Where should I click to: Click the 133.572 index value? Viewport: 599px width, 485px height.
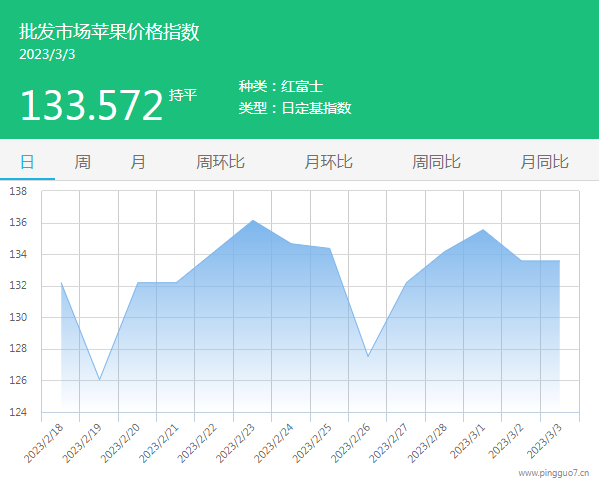[92, 105]
